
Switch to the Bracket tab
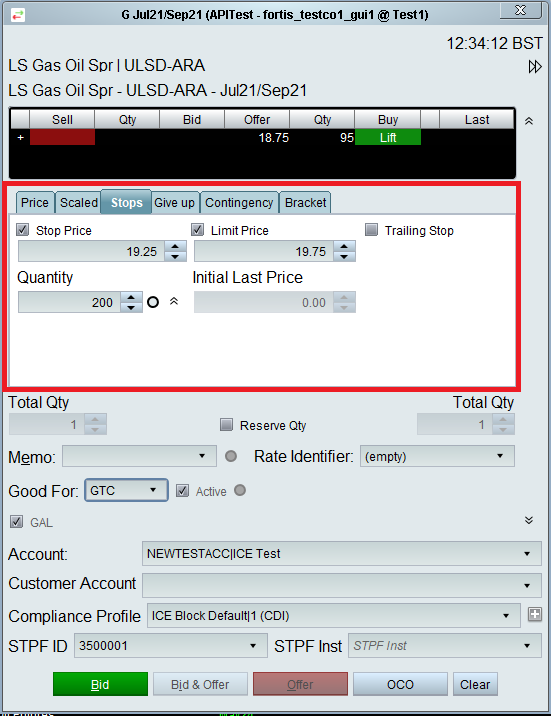(305, 203)
